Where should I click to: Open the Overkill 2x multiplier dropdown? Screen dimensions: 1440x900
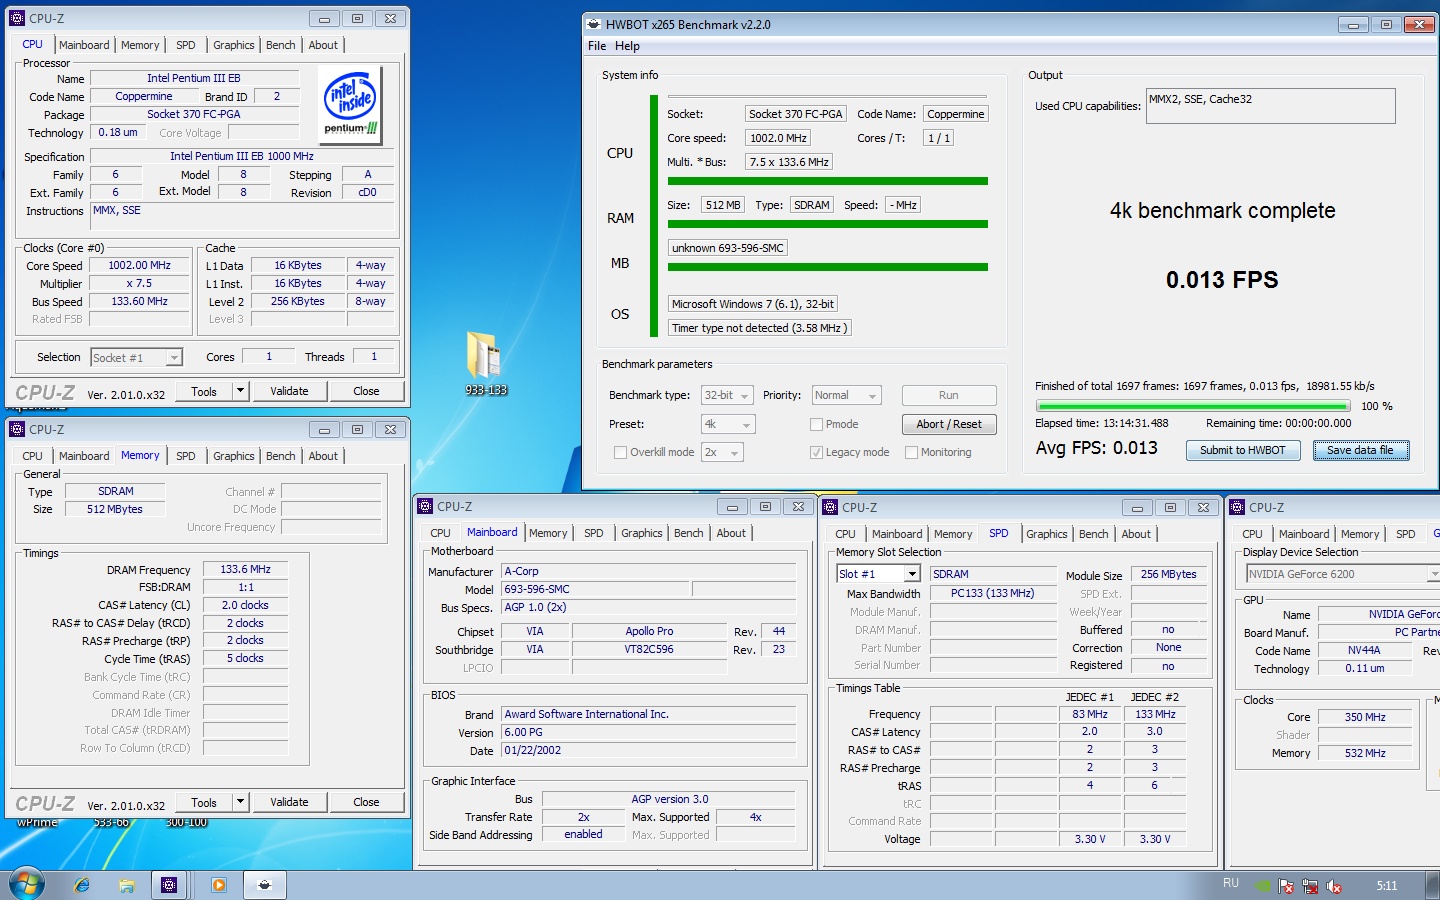[722, 452]
